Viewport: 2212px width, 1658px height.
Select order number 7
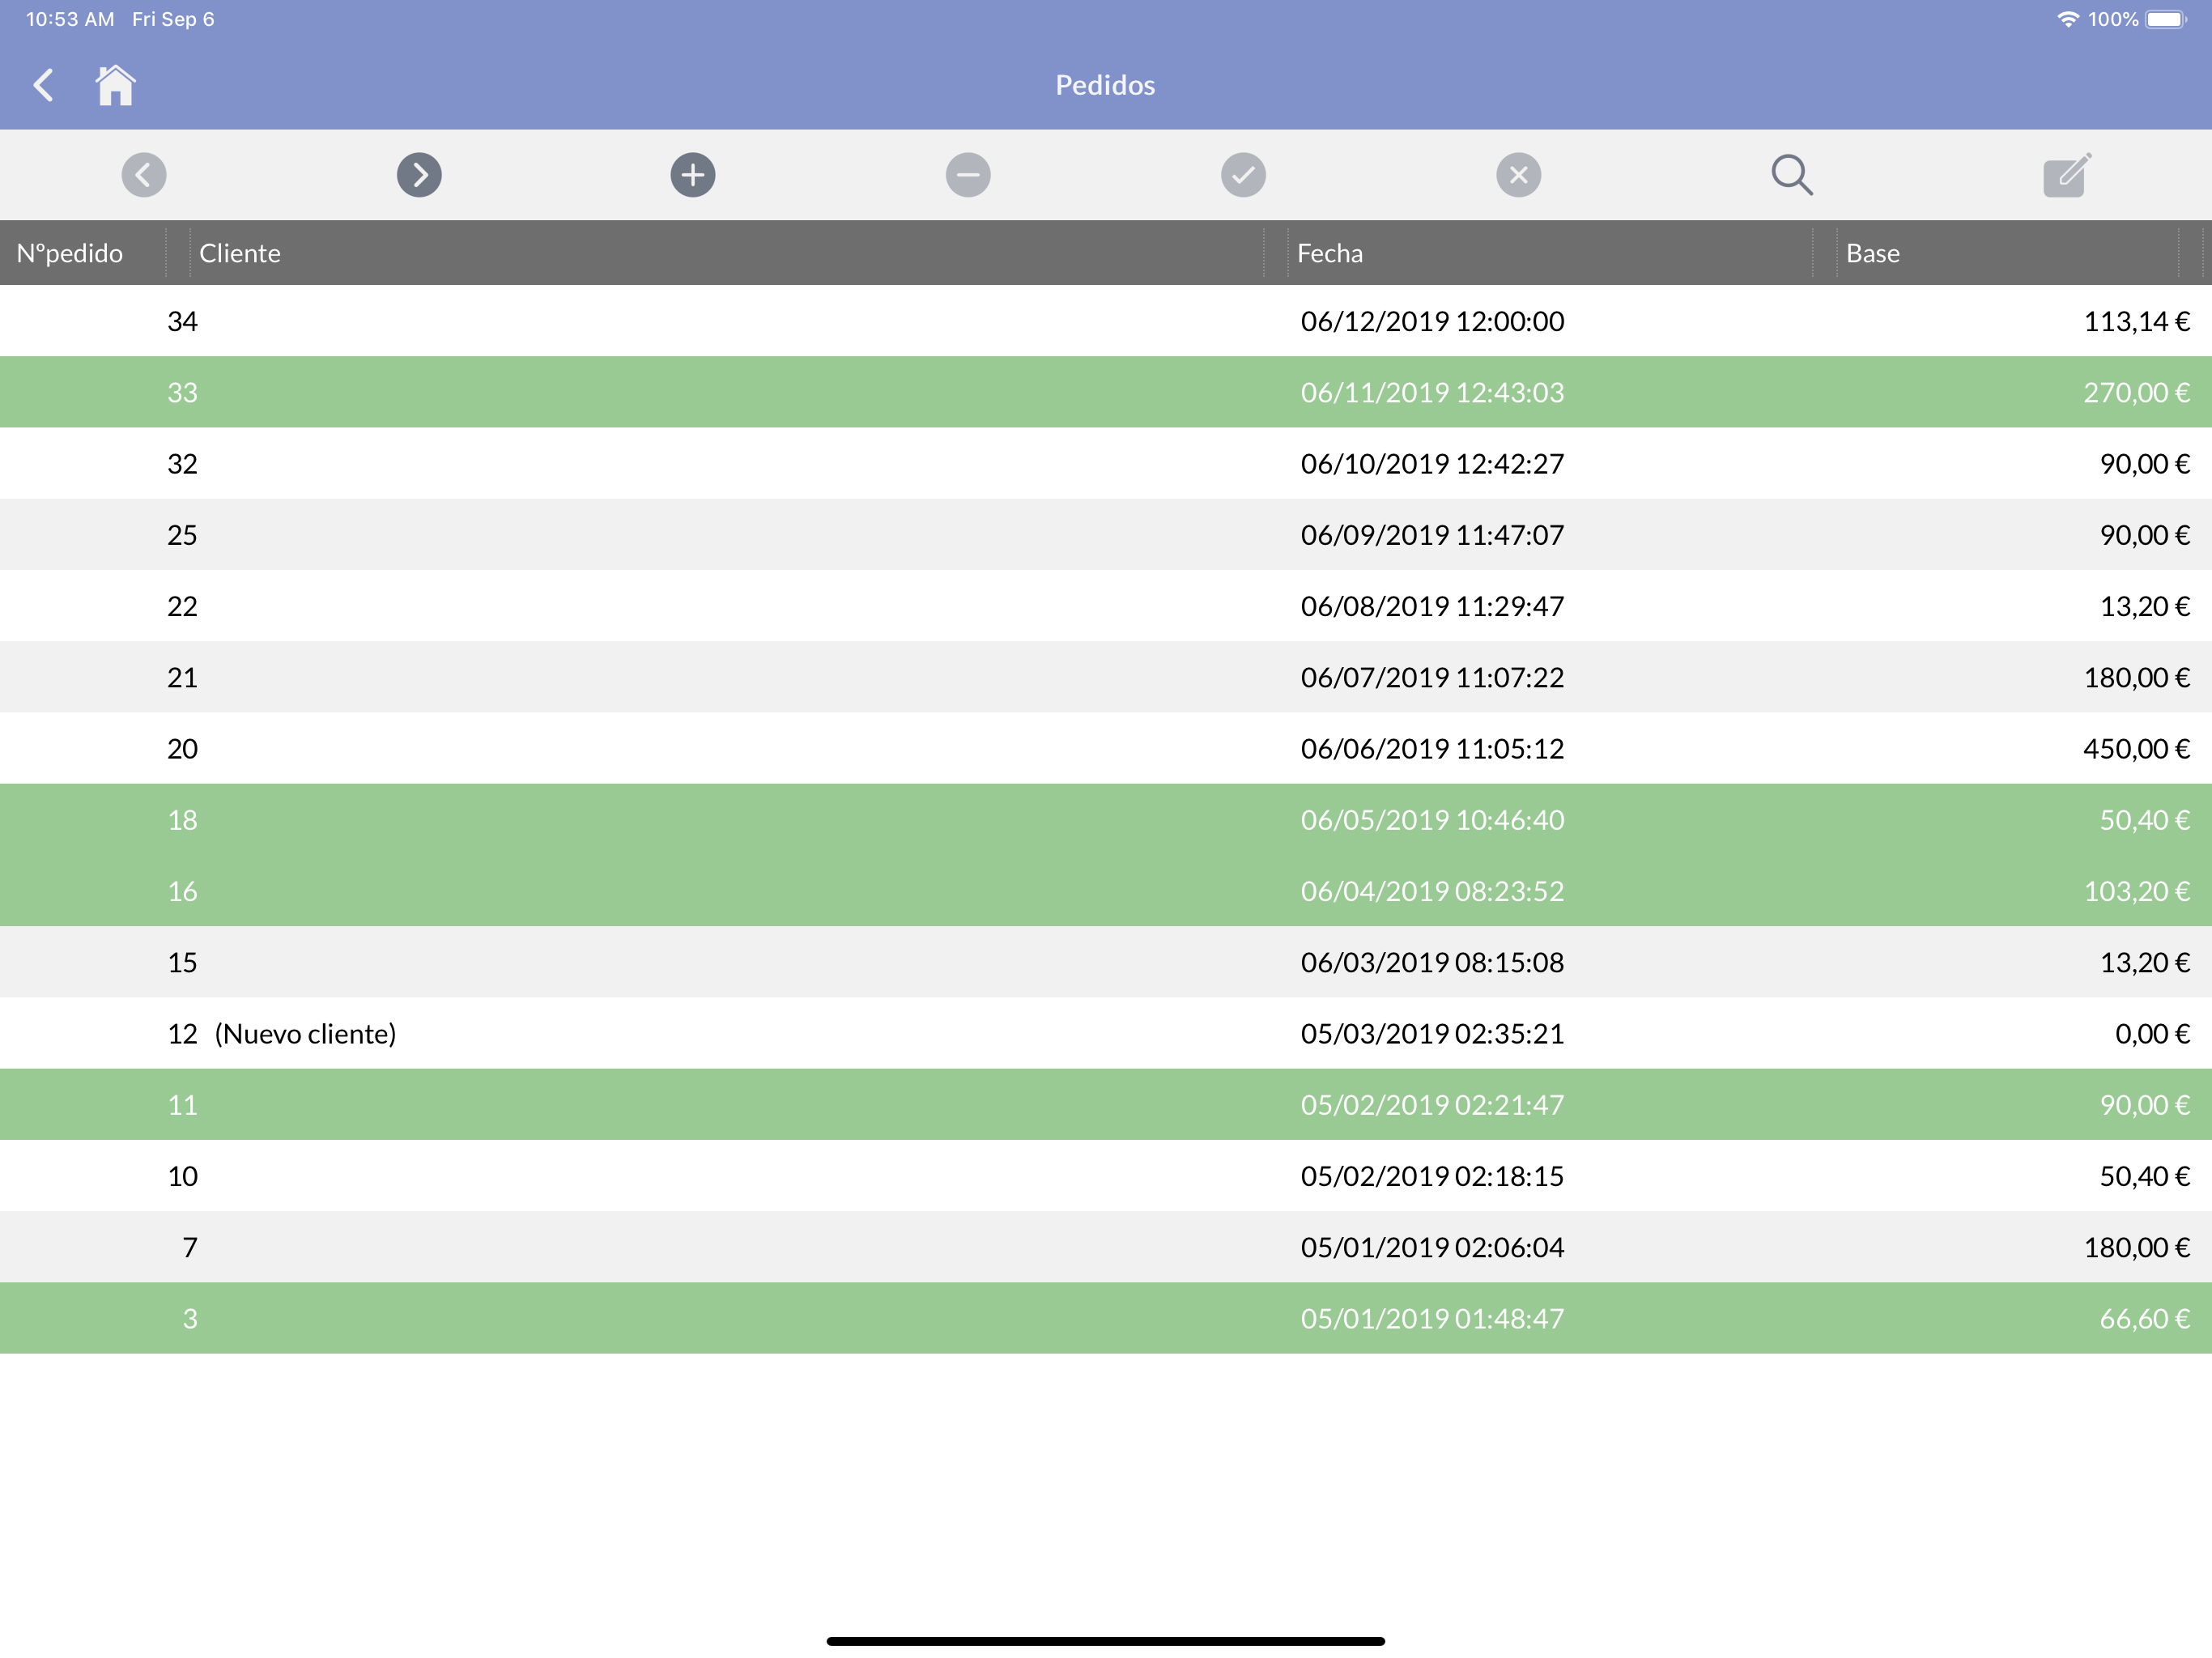tap(1106, 1247)
